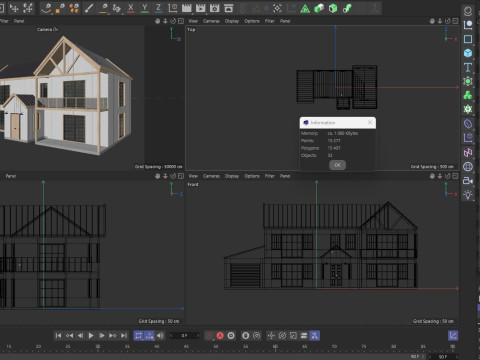Screen dimensions: 480x360
Task: Add a Text object from right sidebar
Action: pyautogui.click(x=468, y=67)
